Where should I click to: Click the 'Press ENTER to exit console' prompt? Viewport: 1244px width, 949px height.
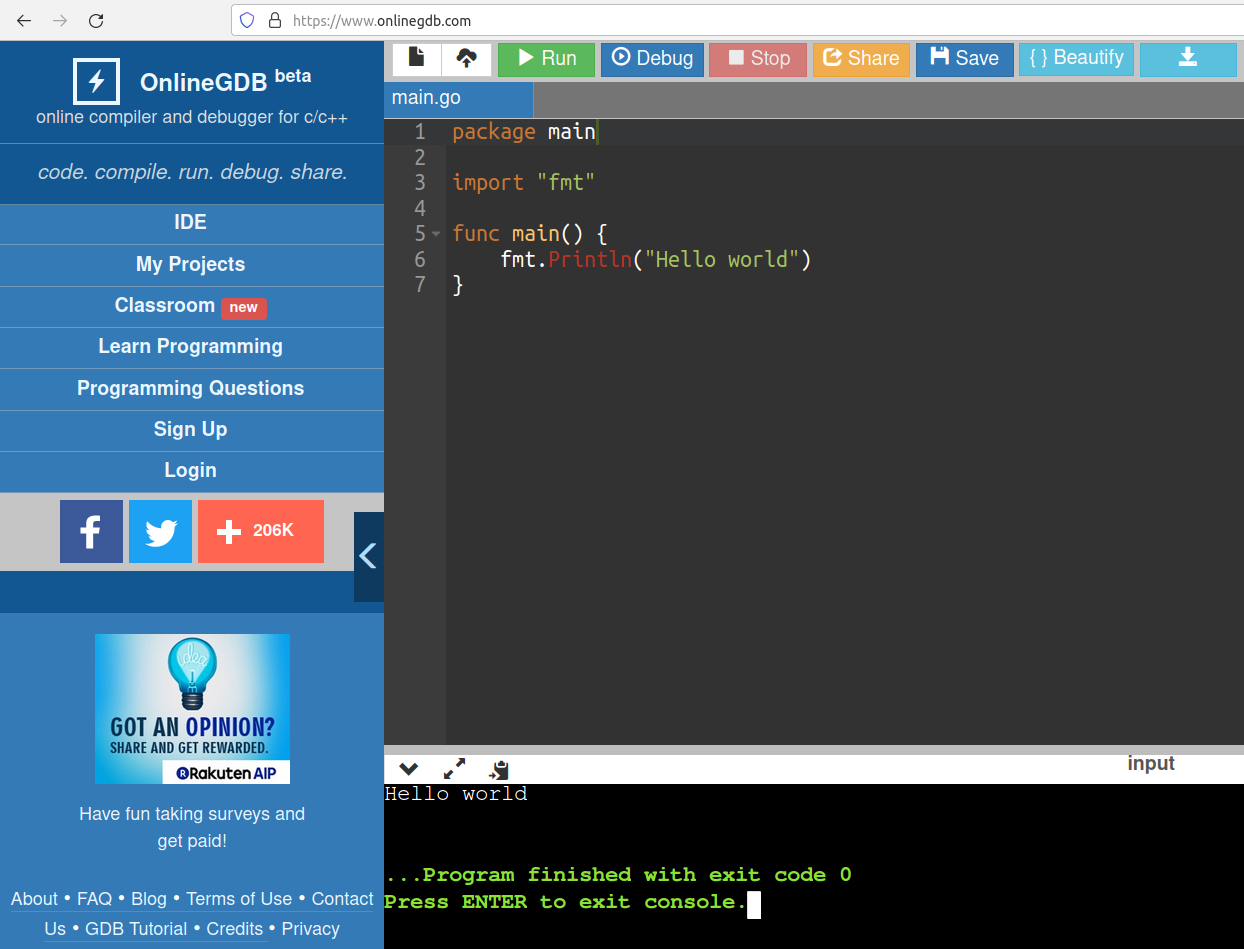(x=565, y=902)
